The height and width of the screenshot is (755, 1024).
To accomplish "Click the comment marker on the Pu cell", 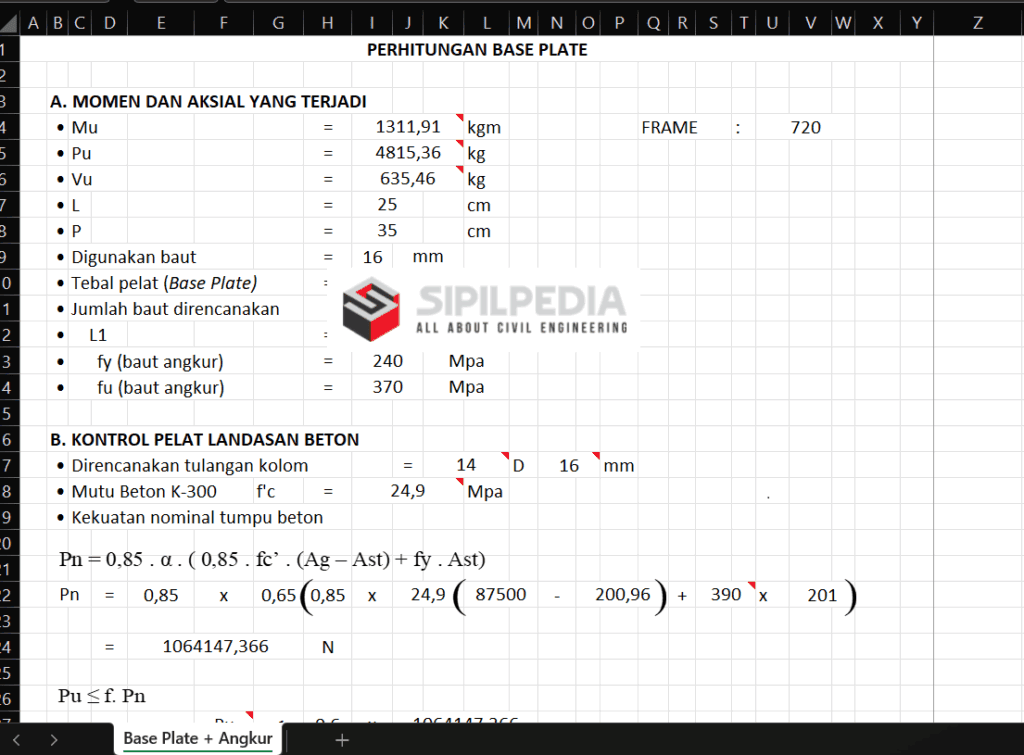I will point(461,145).
